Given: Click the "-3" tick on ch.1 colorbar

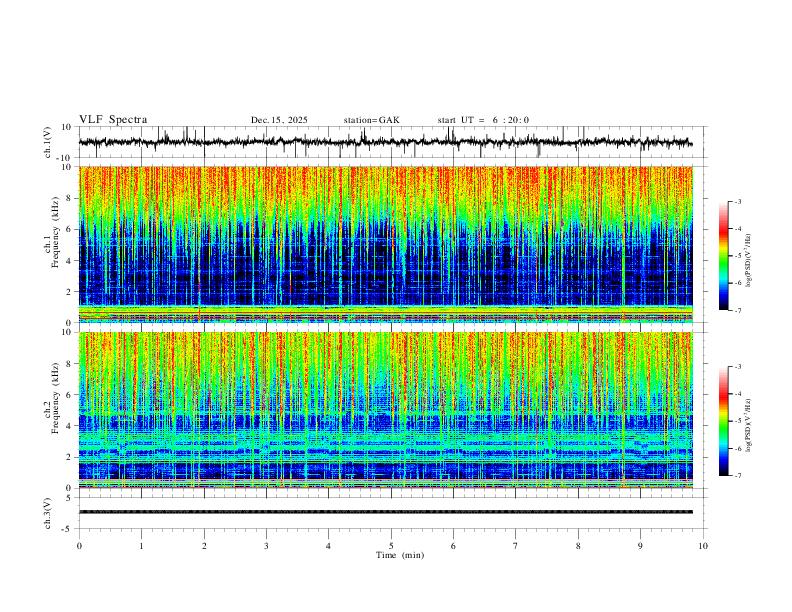Looking at the screenshot, I should point(737,201).
